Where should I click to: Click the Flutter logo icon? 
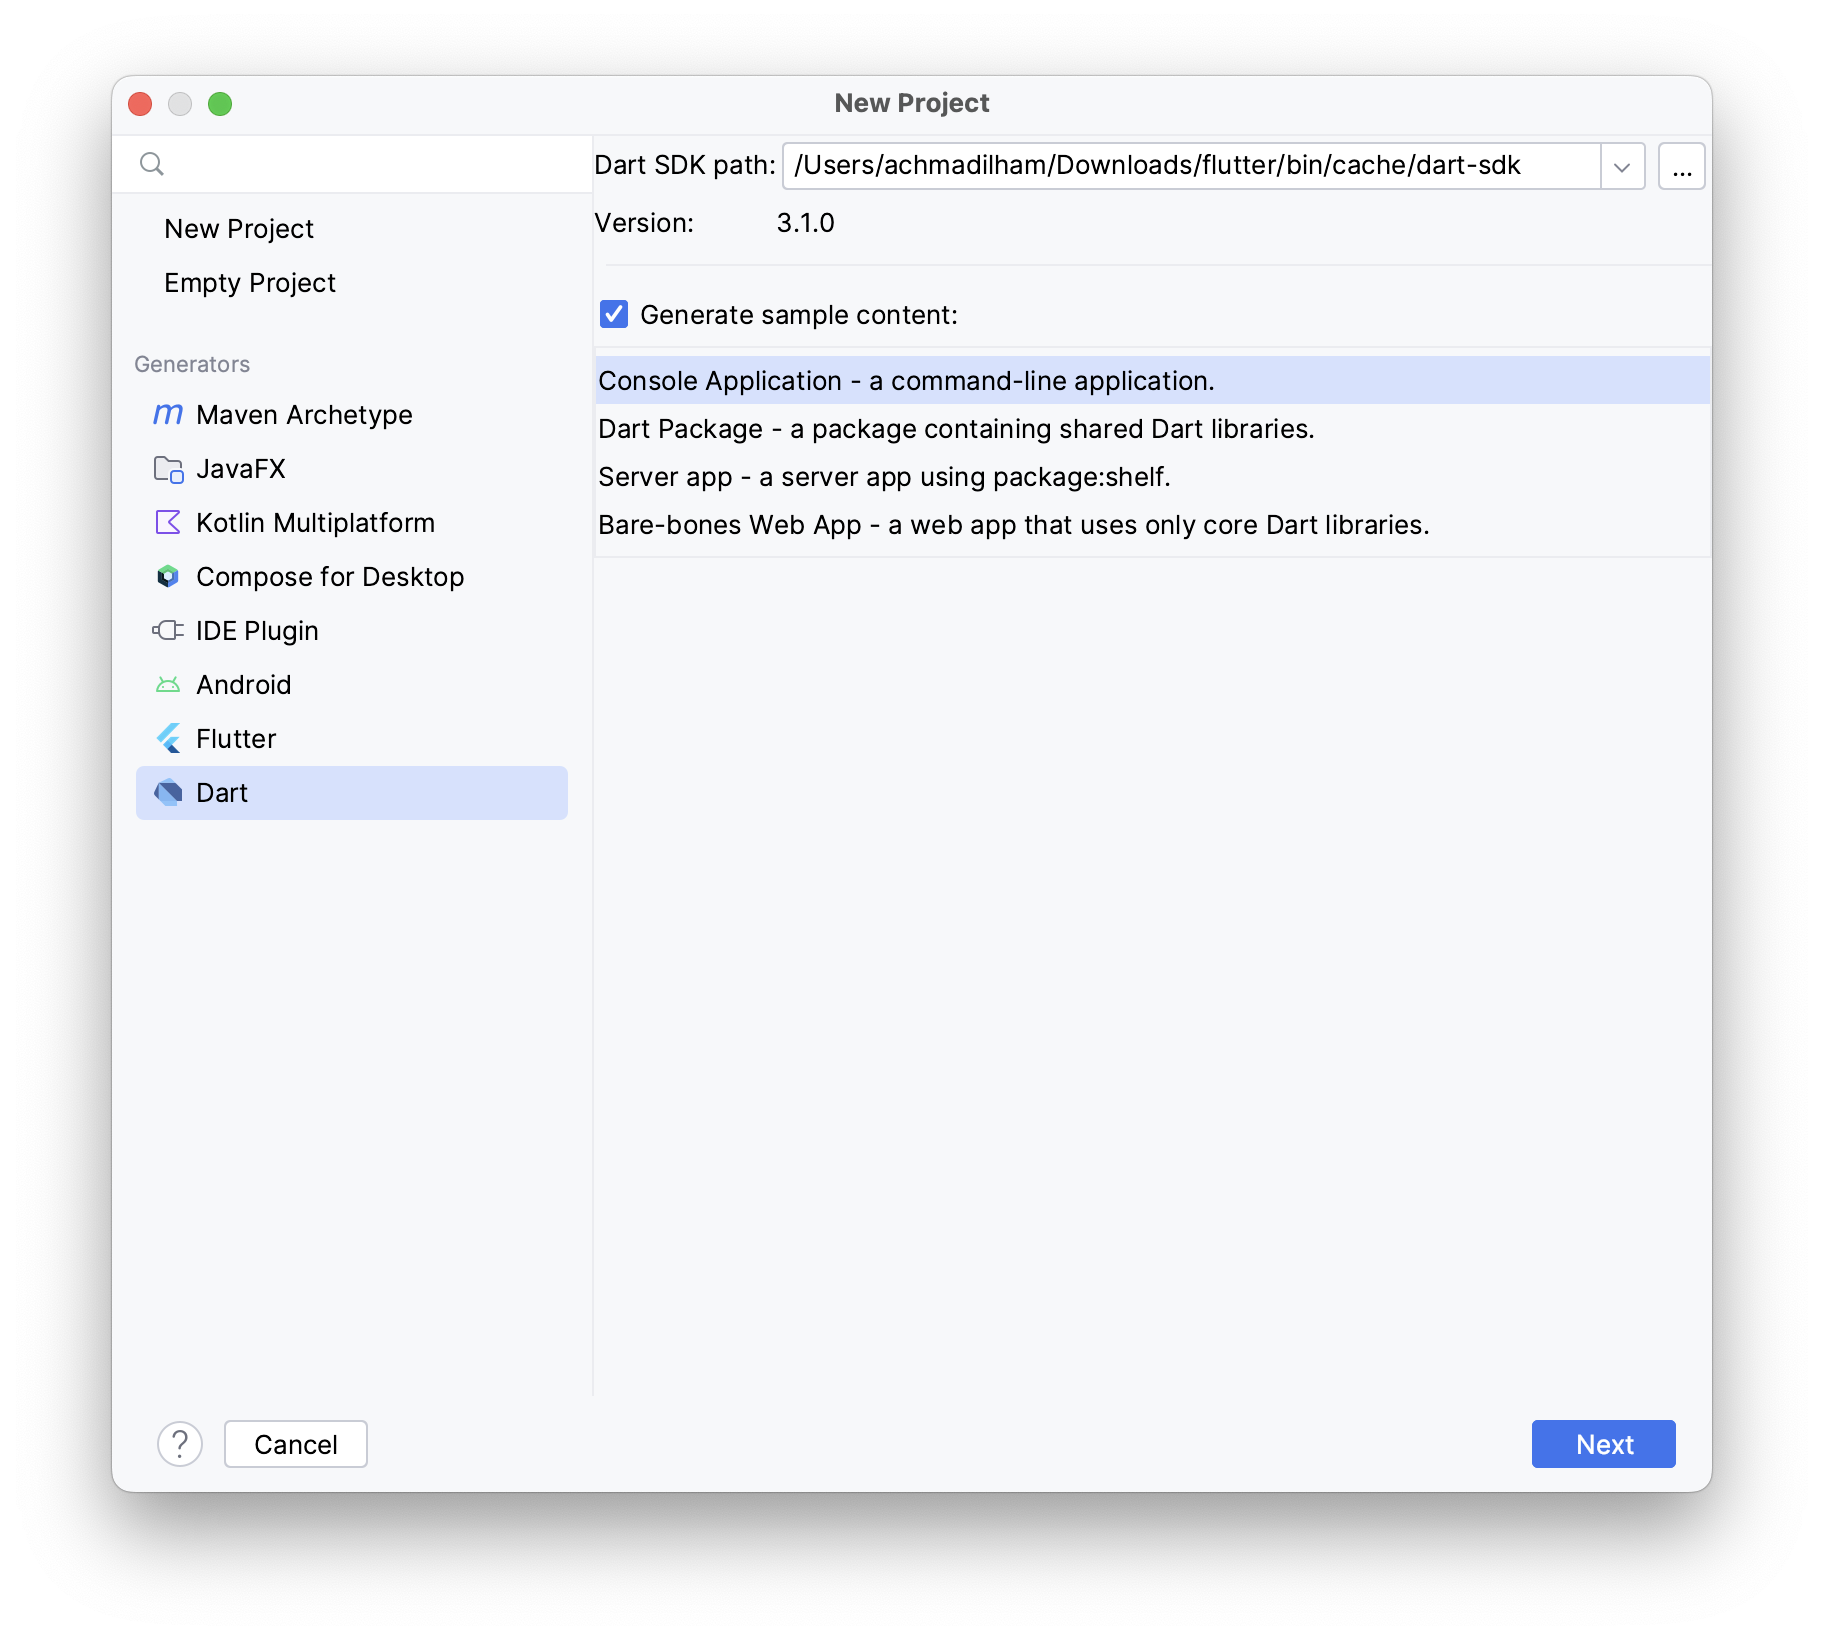(x=168, y=738)
